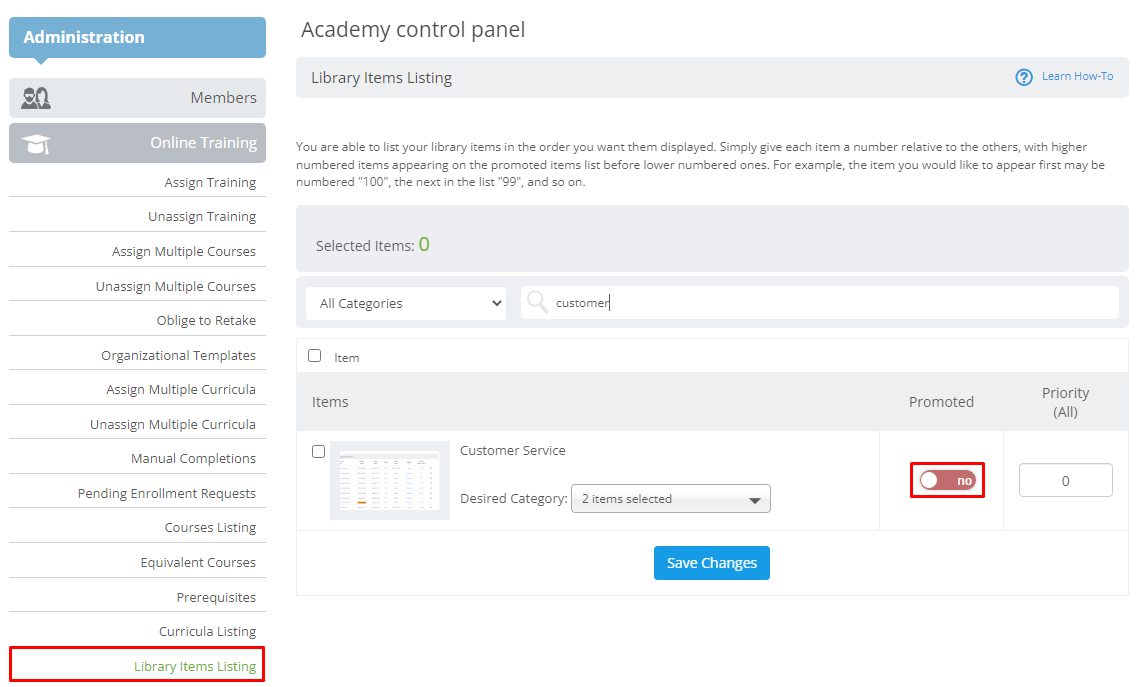Expand the Desired Category multi-select dropdown

coord(670,499)
